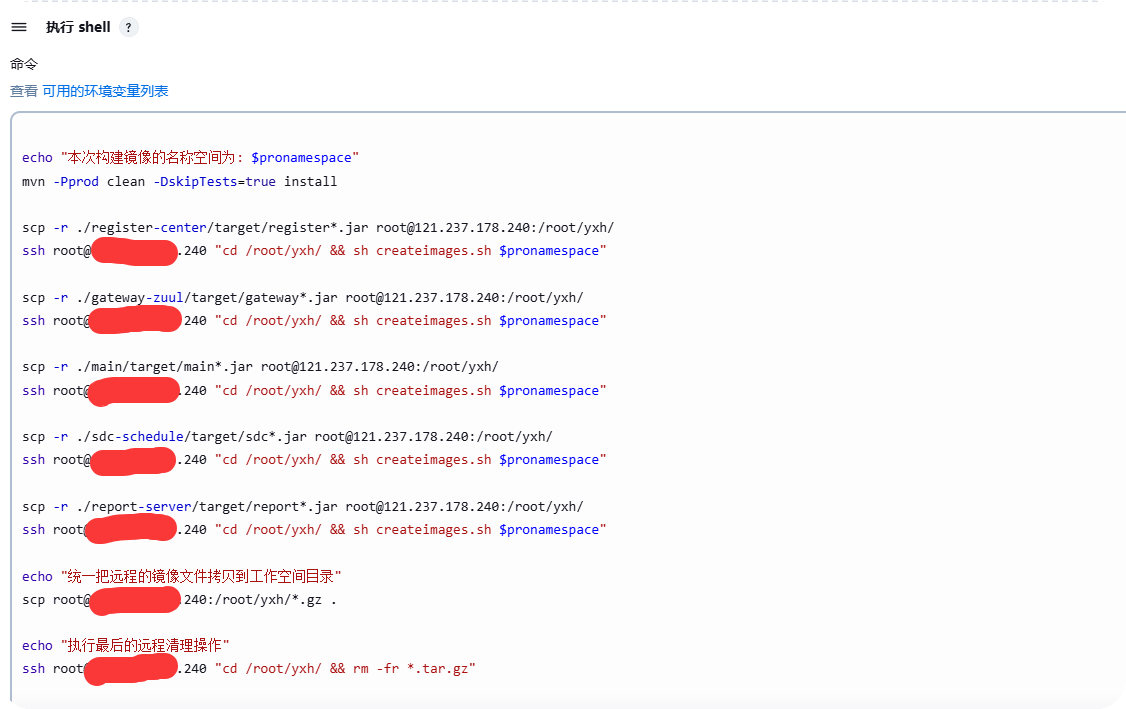
Task: Click the scp sdc-schedule jar line
Action: 287,437
